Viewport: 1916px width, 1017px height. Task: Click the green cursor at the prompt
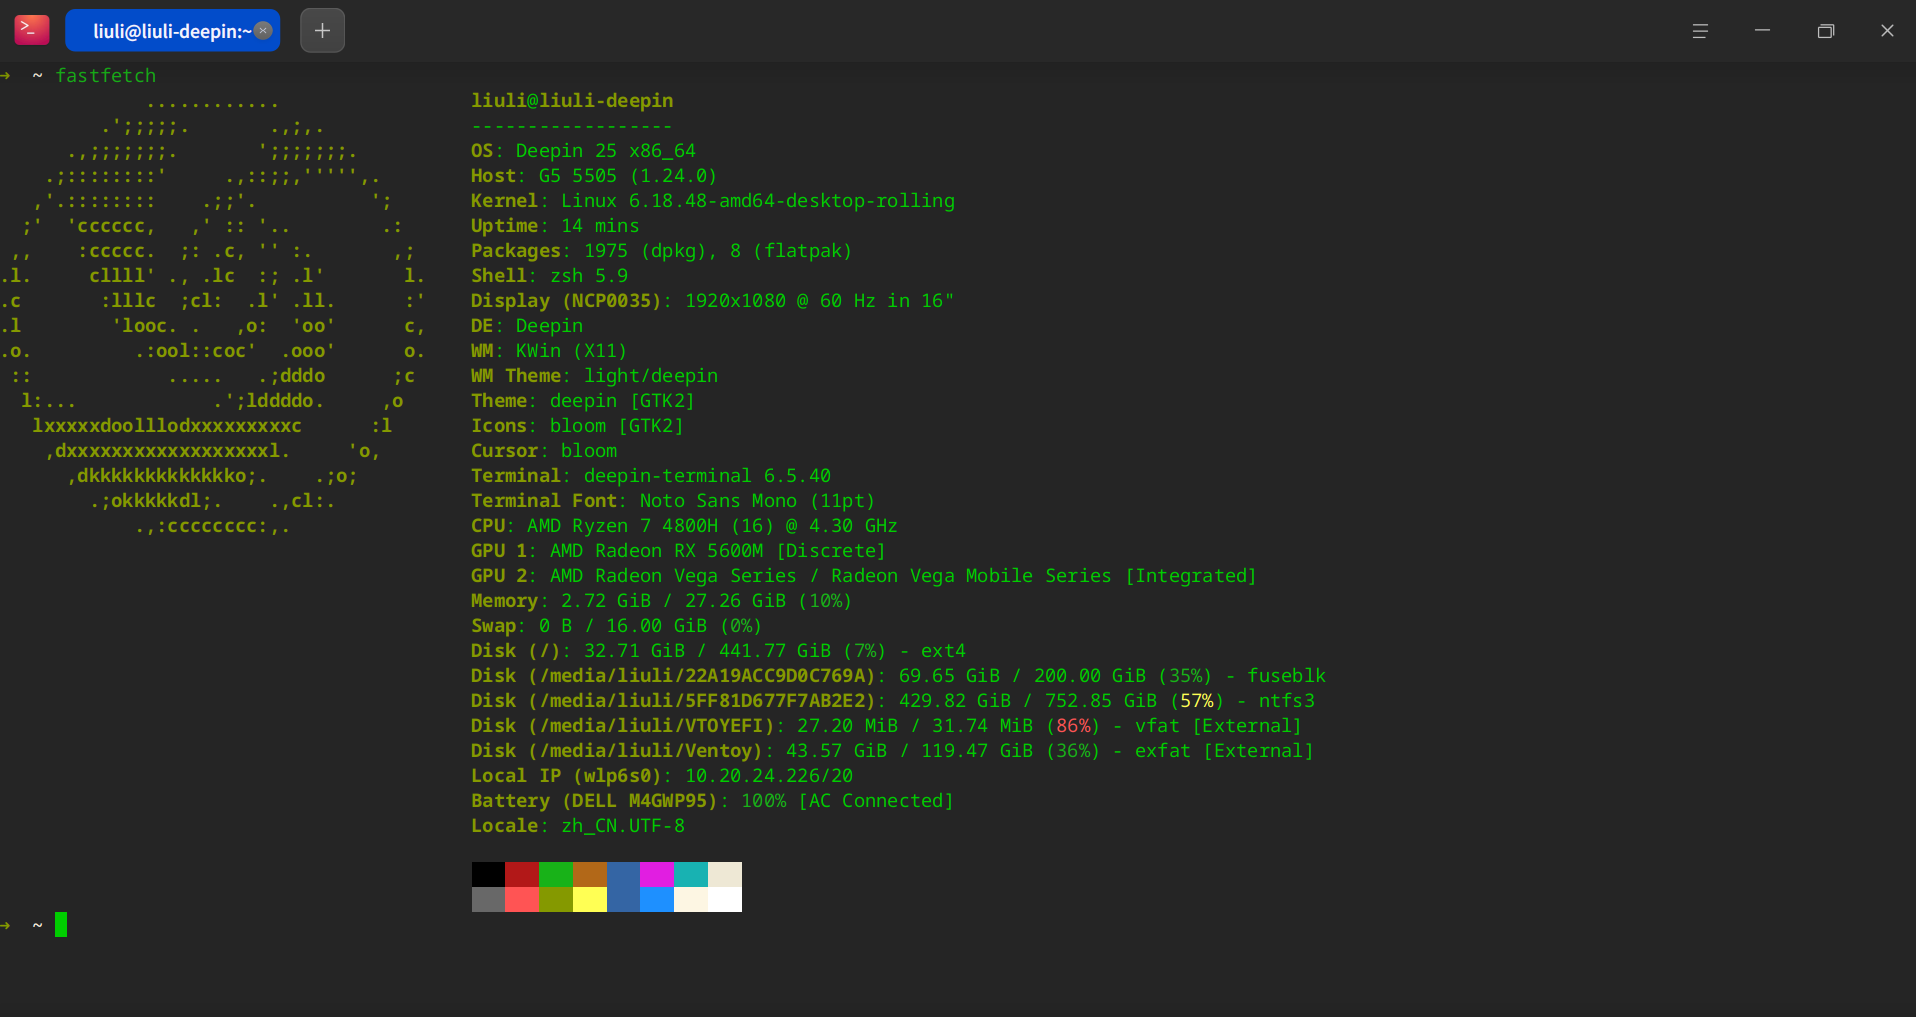pos(61,924)
